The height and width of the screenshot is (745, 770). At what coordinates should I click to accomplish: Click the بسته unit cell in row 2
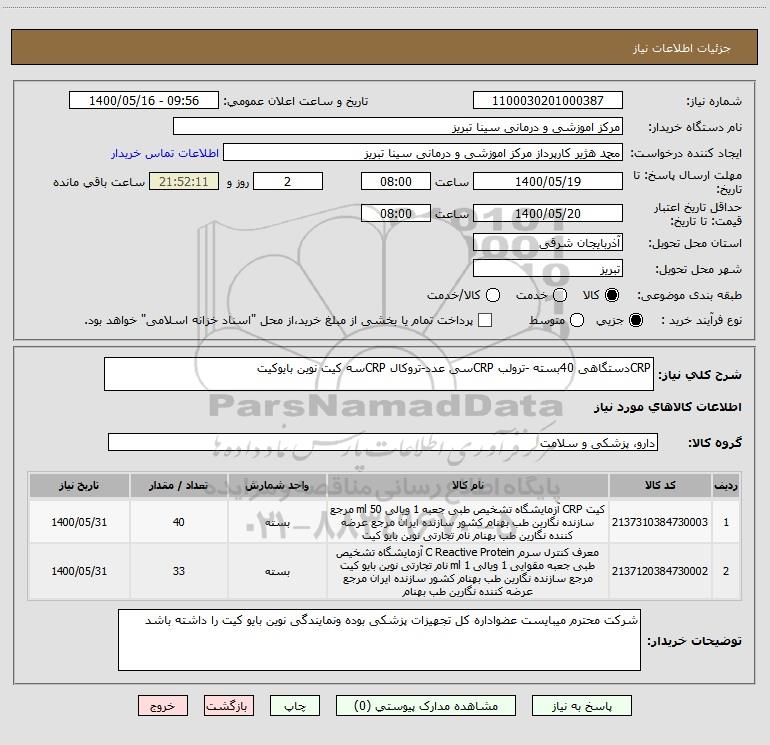(277, 571)
